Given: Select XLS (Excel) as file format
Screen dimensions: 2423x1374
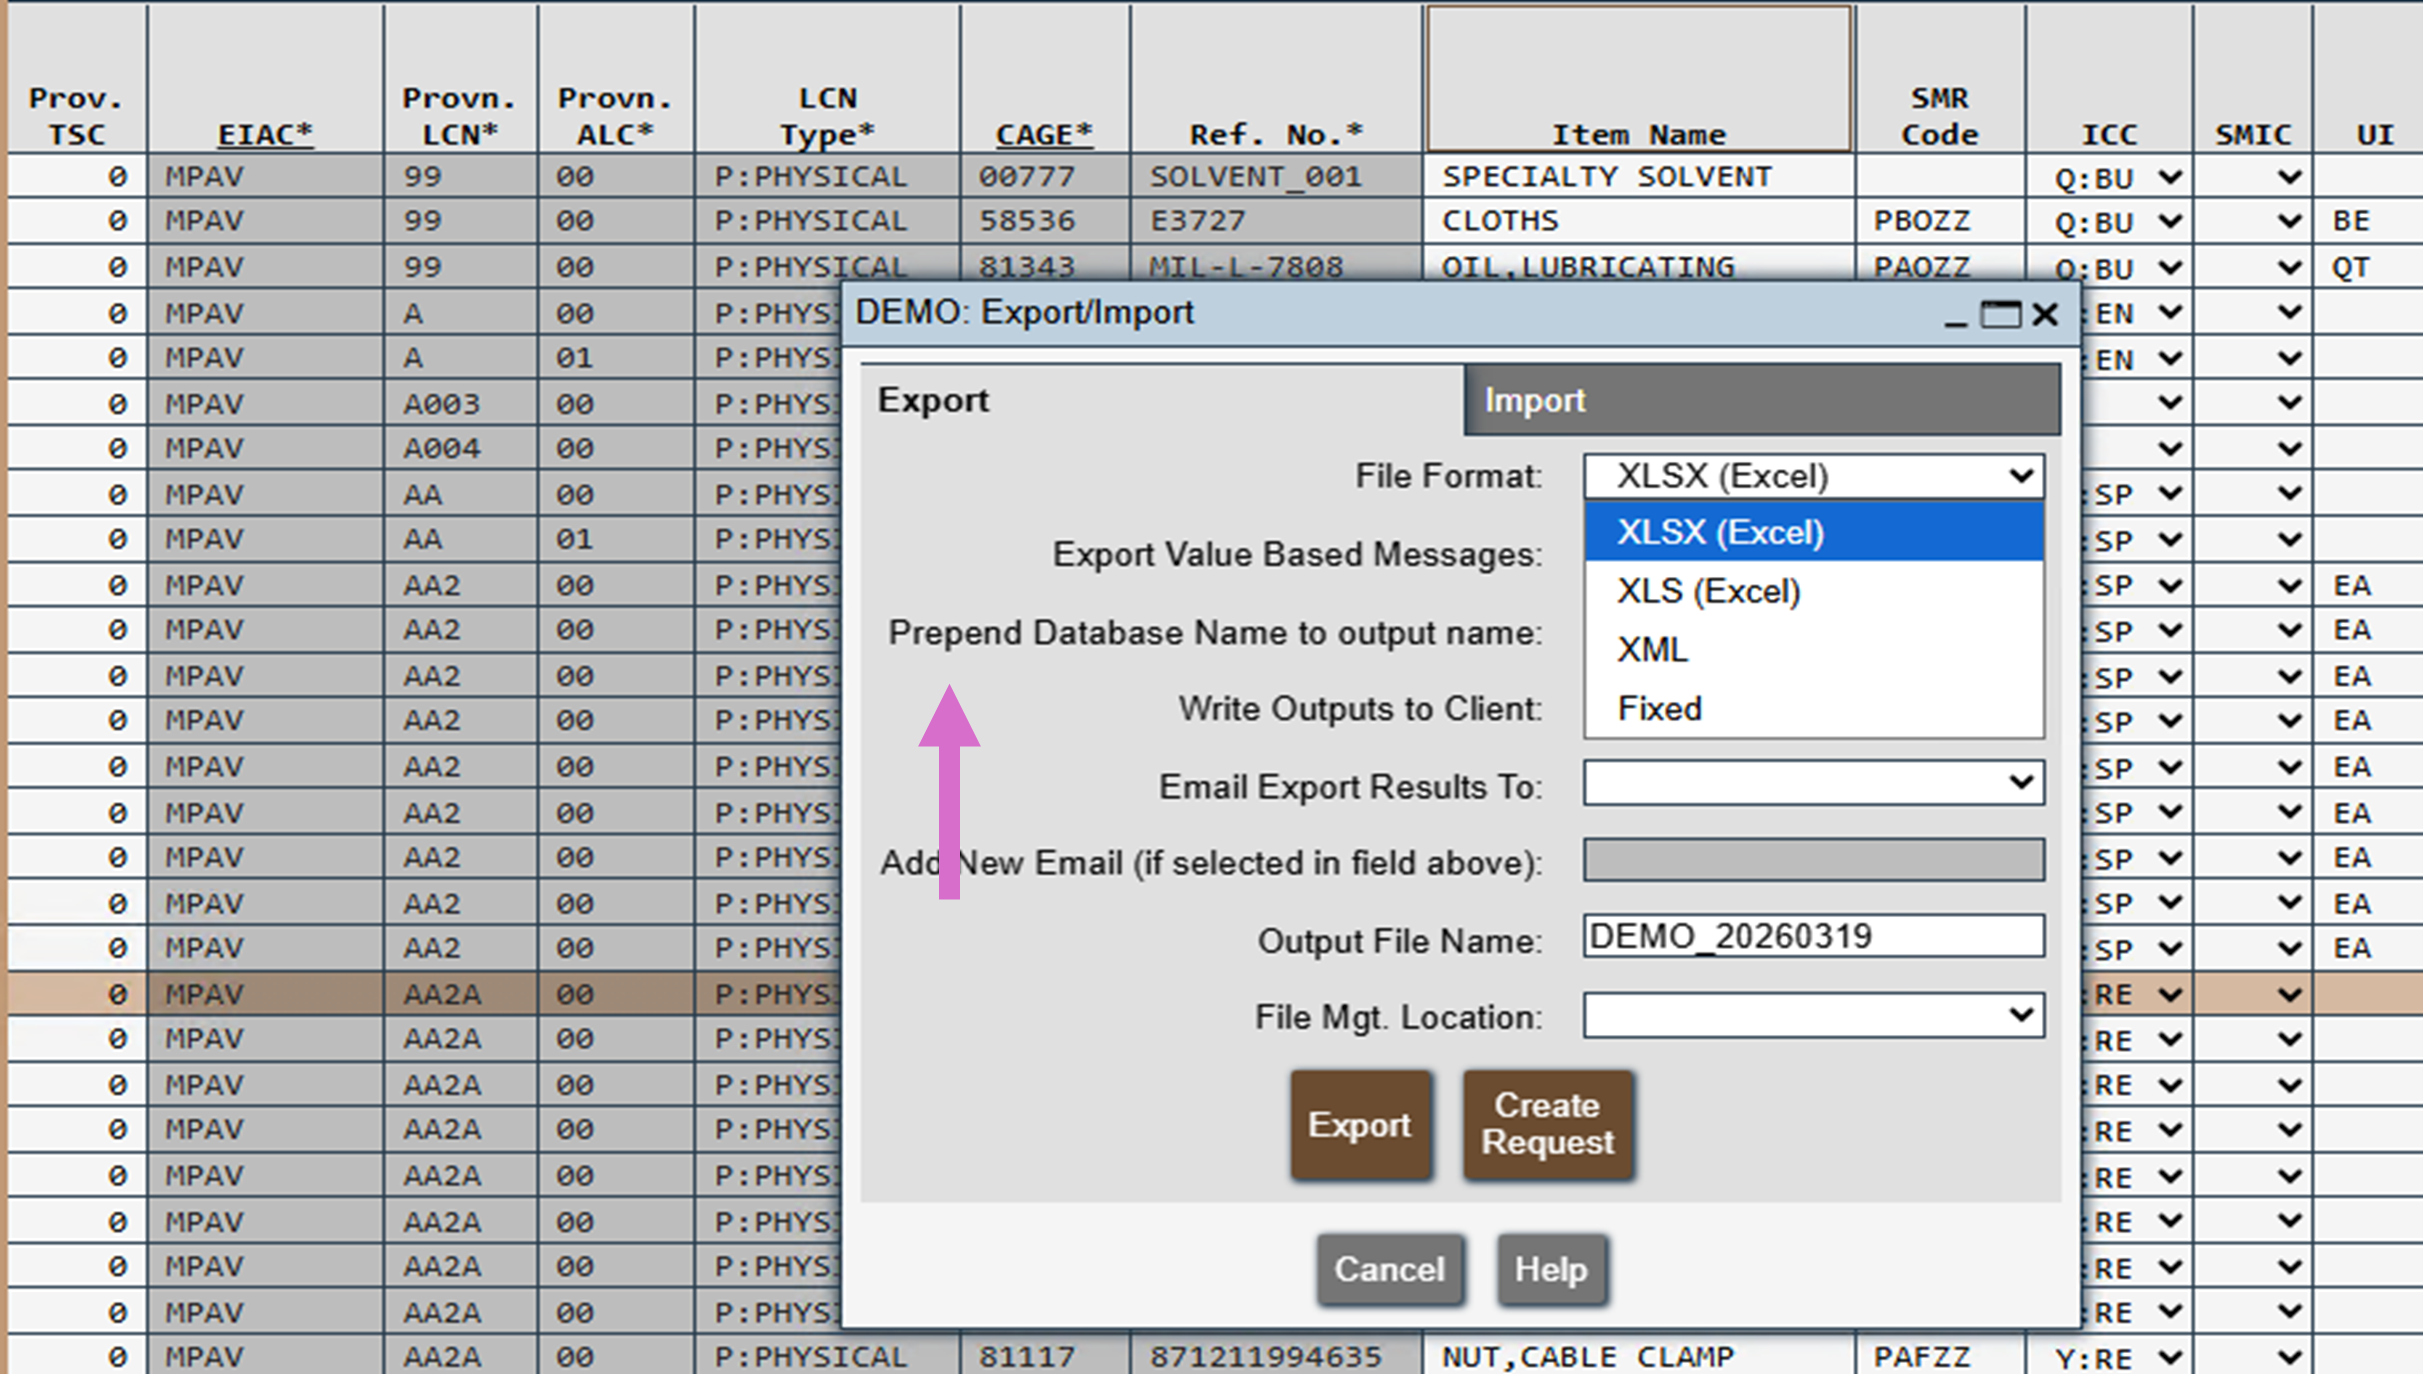Looking at the screenshot, I should pyautogui.click(x=1706, y=590).
